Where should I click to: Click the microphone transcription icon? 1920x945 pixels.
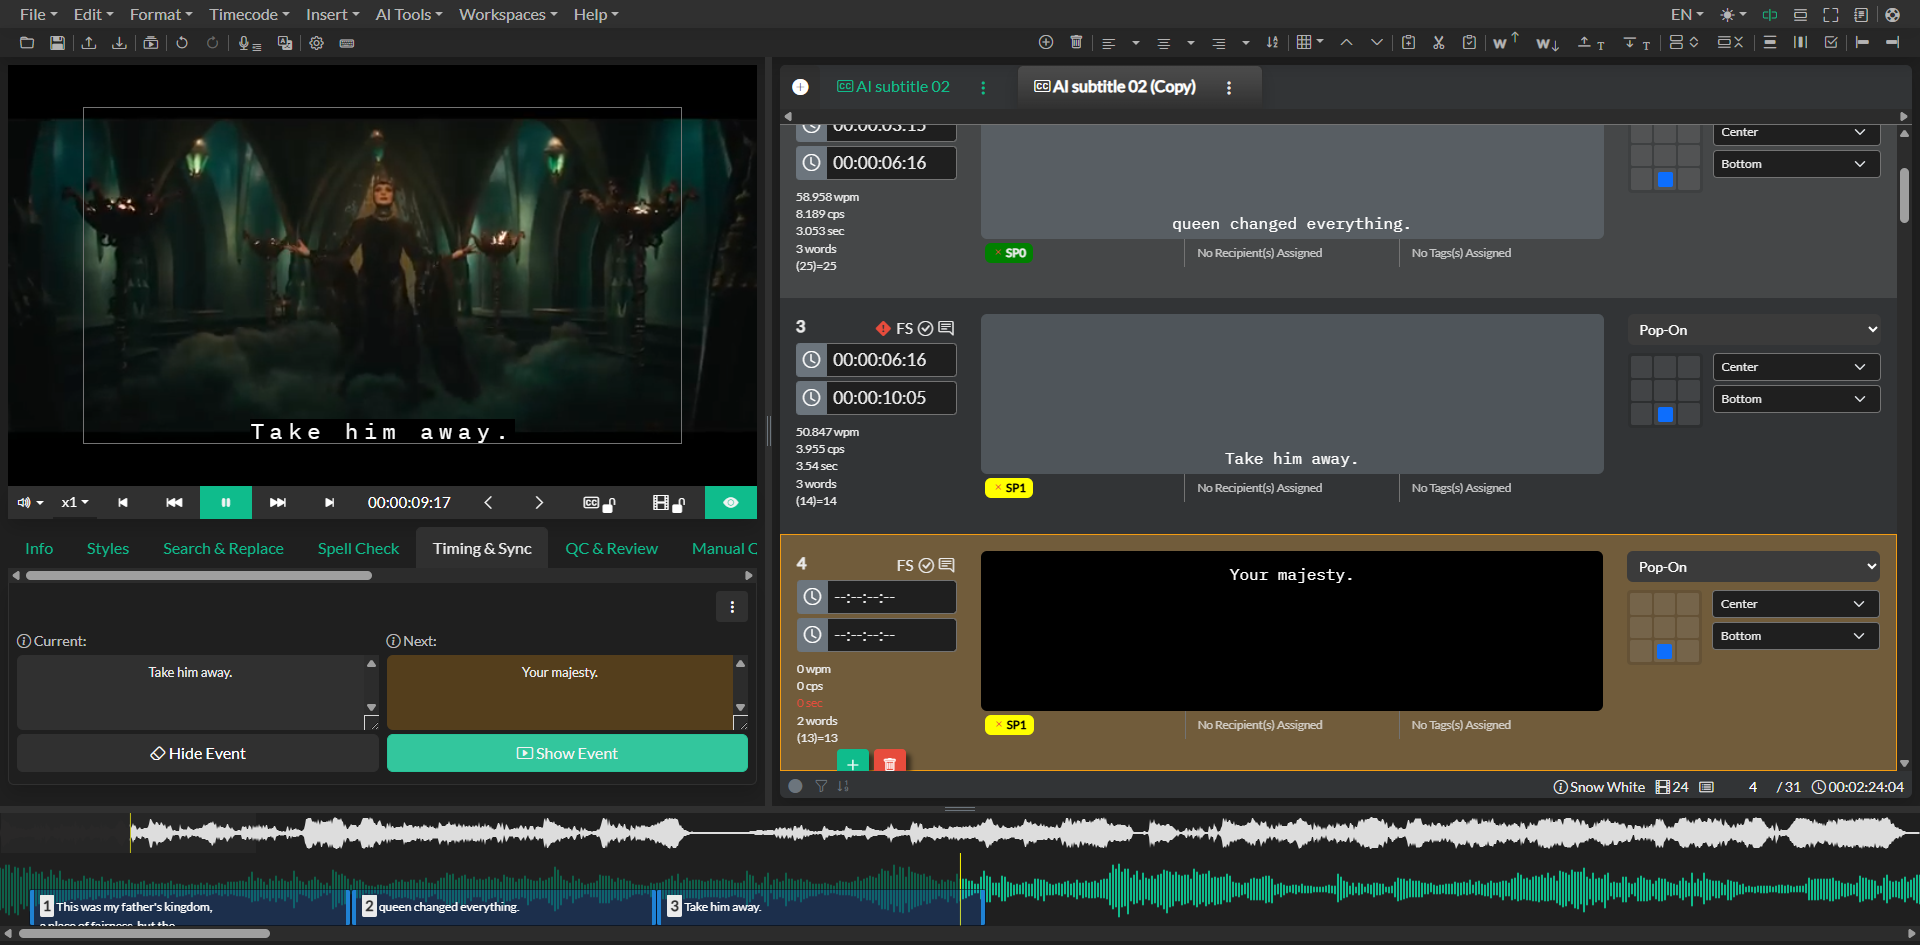(x=249, y=43)
